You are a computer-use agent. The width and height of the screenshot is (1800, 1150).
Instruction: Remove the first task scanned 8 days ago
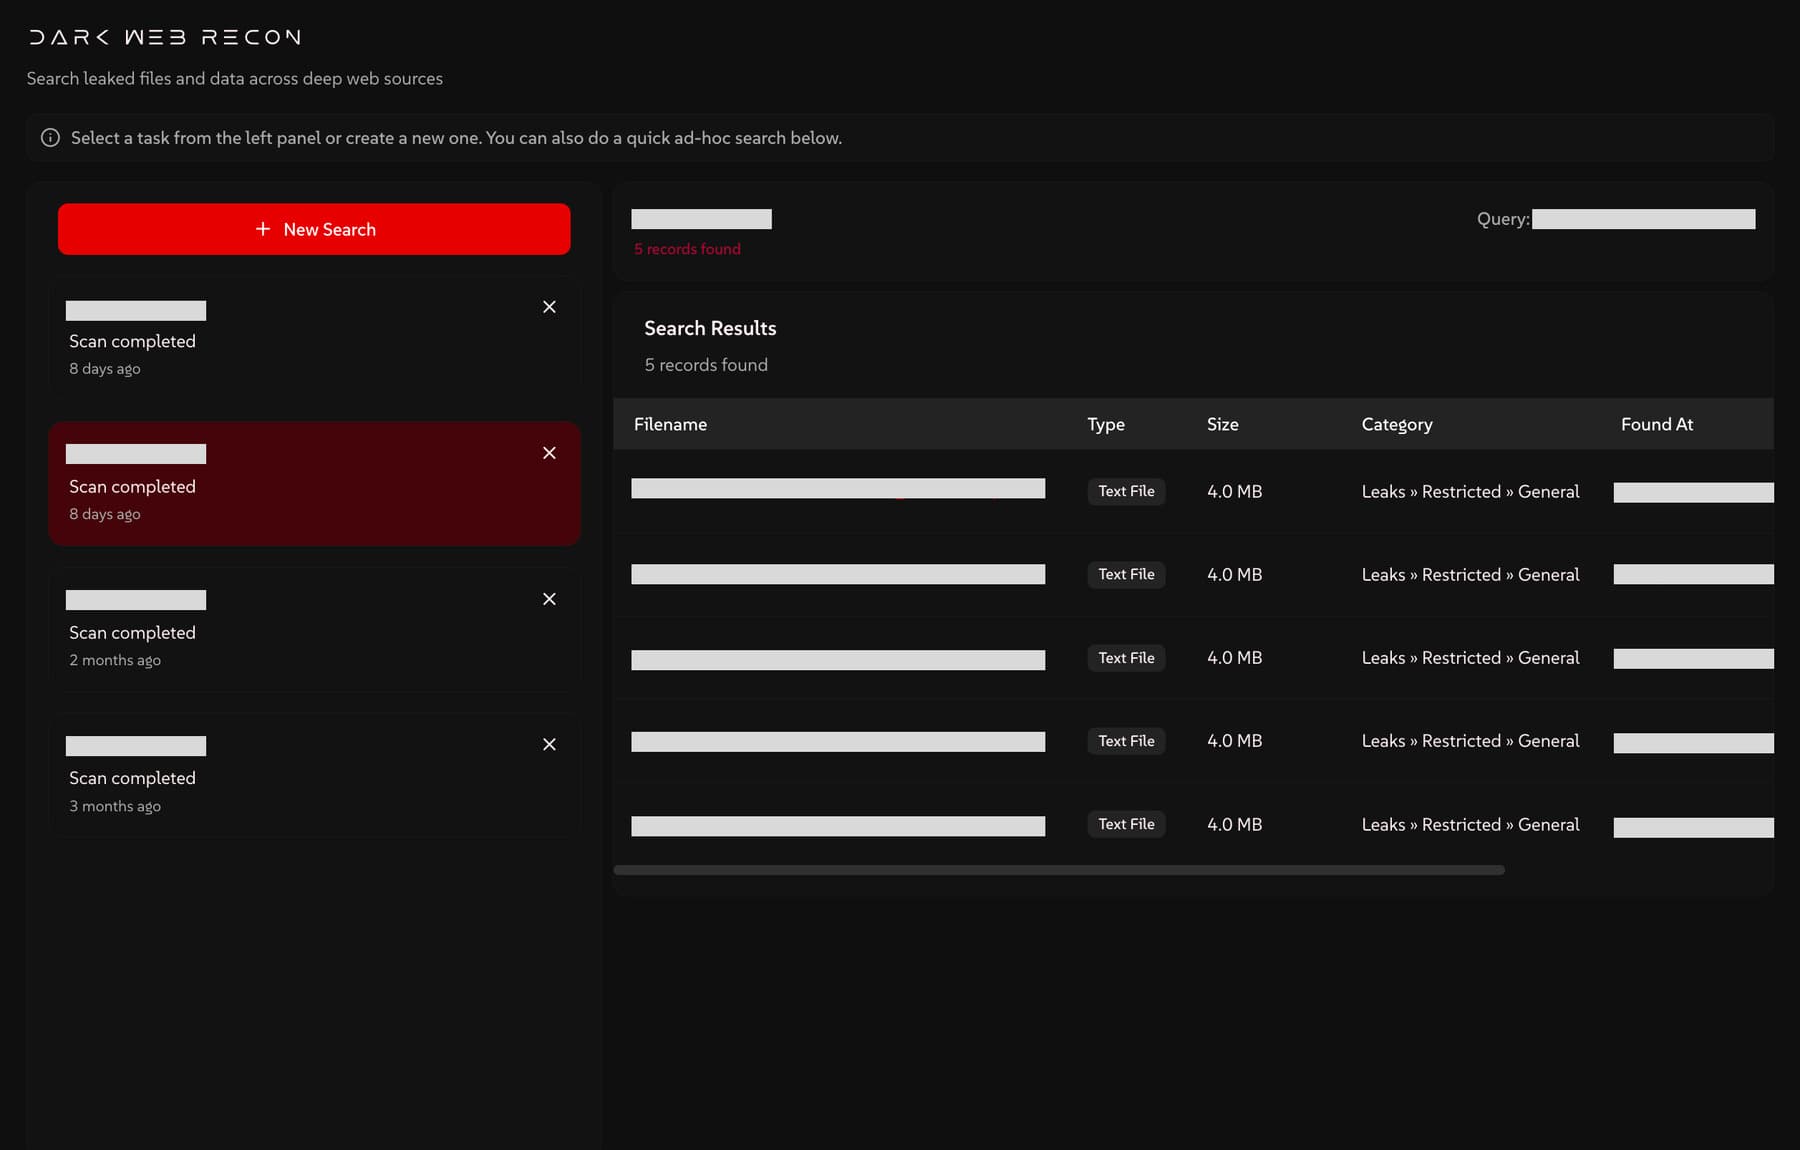tap(549, 307)
